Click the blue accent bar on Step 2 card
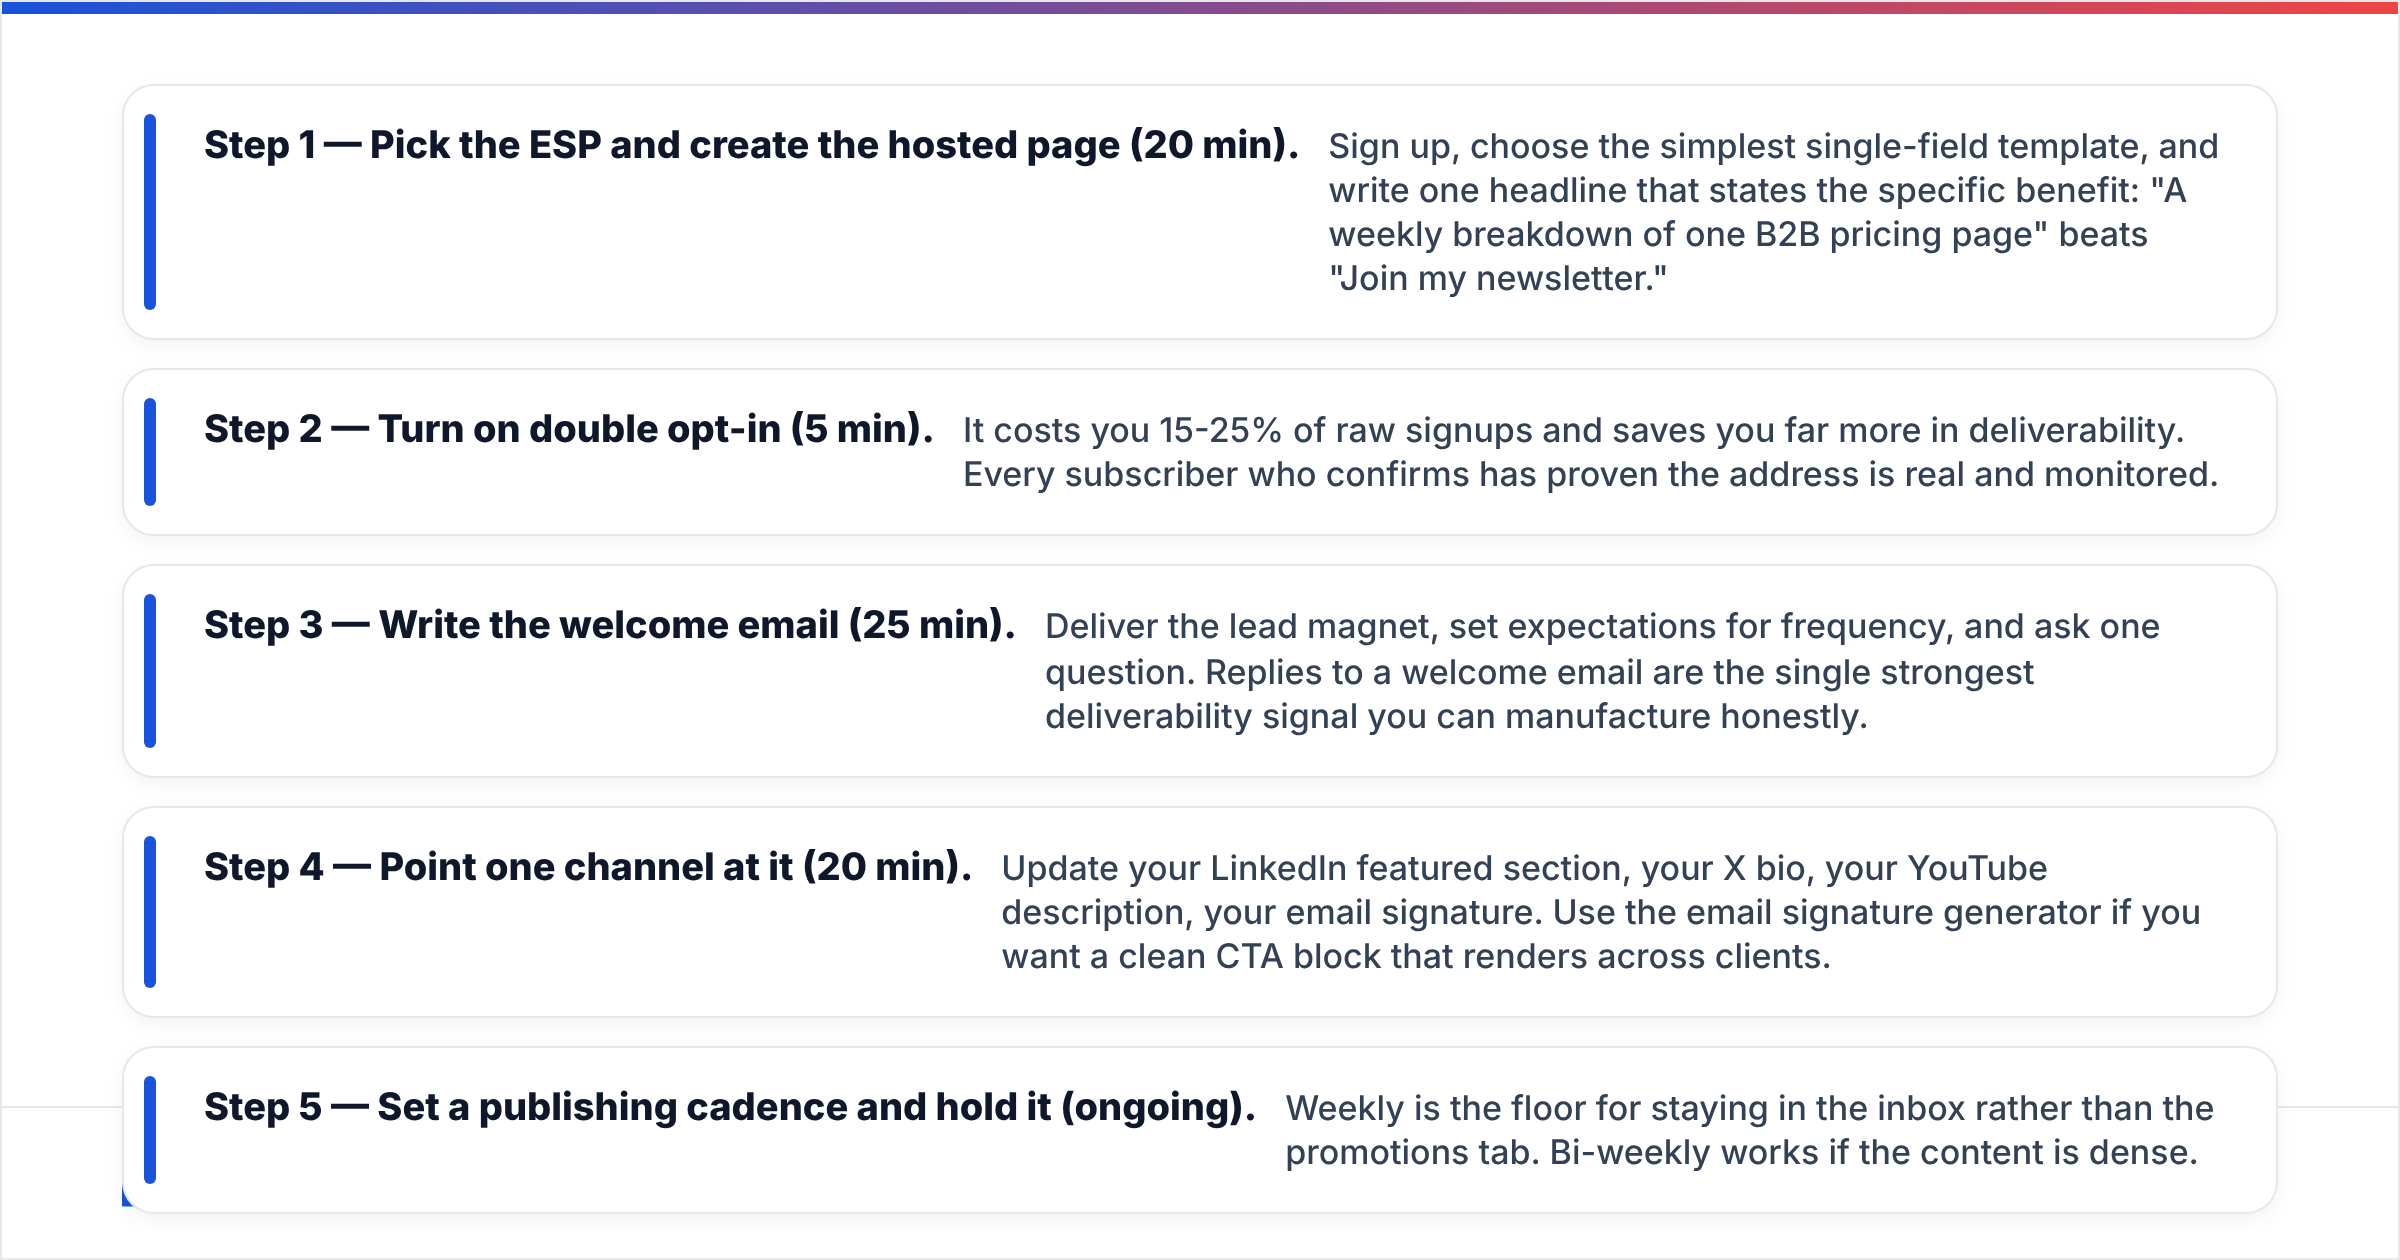Image resolution: width=2400 pixels, height=1260 pixels. (x=150, y=452)
